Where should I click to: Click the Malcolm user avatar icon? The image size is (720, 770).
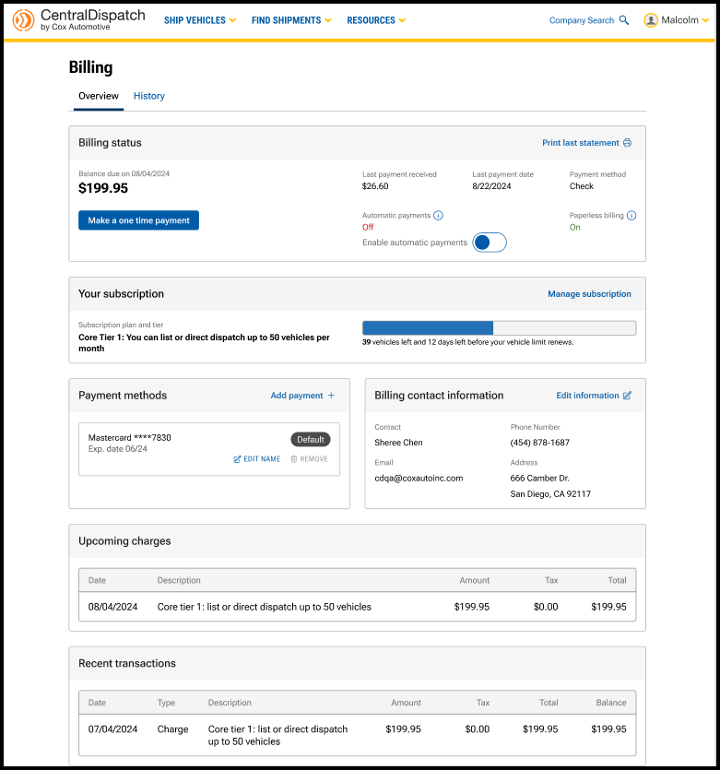coord(651,20)
